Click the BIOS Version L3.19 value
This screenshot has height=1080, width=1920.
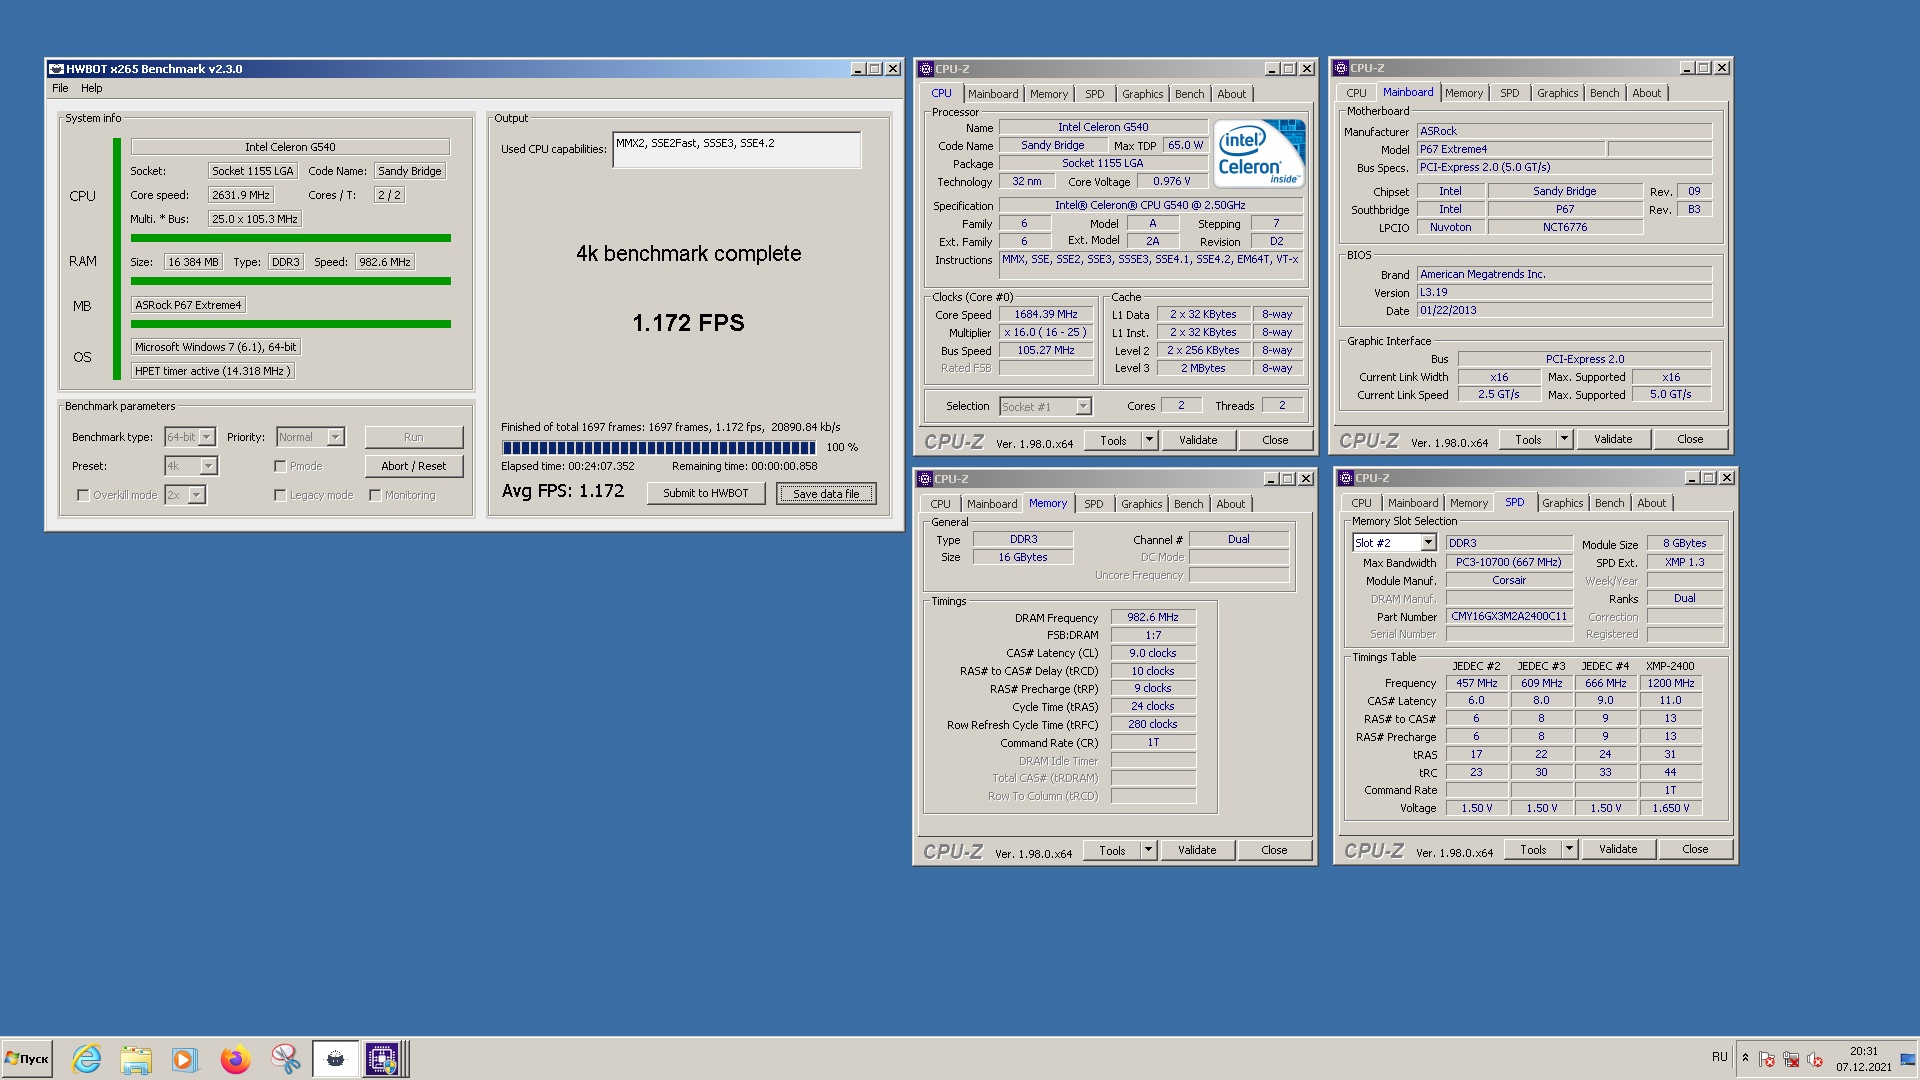[x=1565, y=292]
